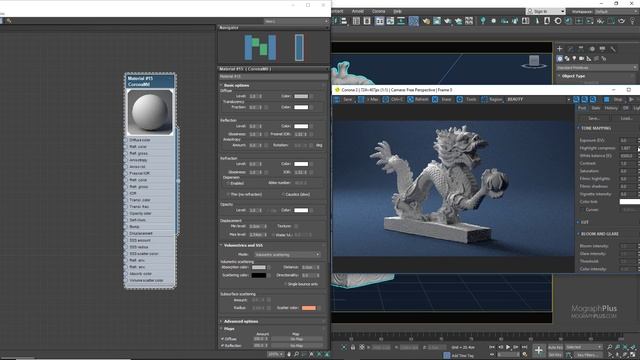Enable Curves checkbox in Tone Mapping
This screenshot has width=640, height=360.
pos(581,210)
